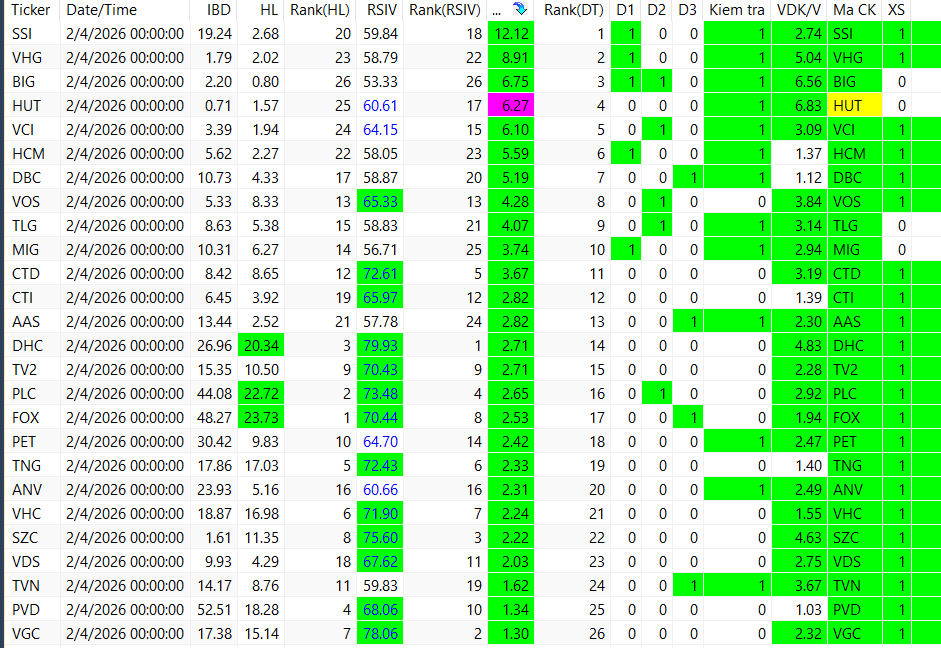Click the Rank(RSIV) column header
Viewport: 941px width, 648px height.
click(x=445, y=10)
